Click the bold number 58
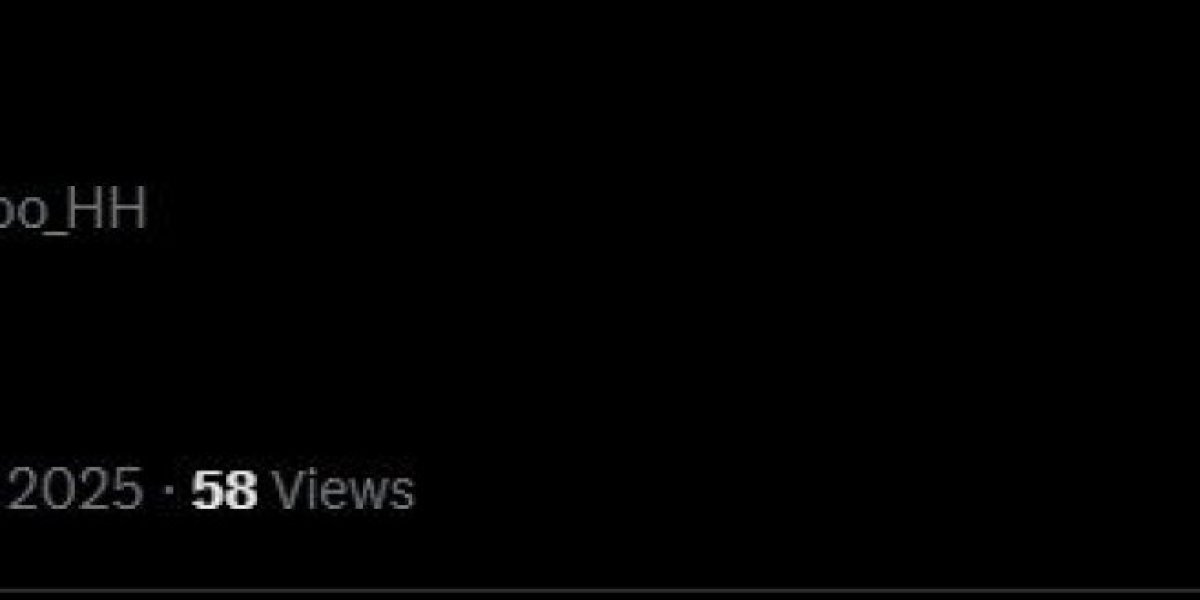Image resolution: width=1200 pixels, height=600 pixels. click(x=225, y=491)
